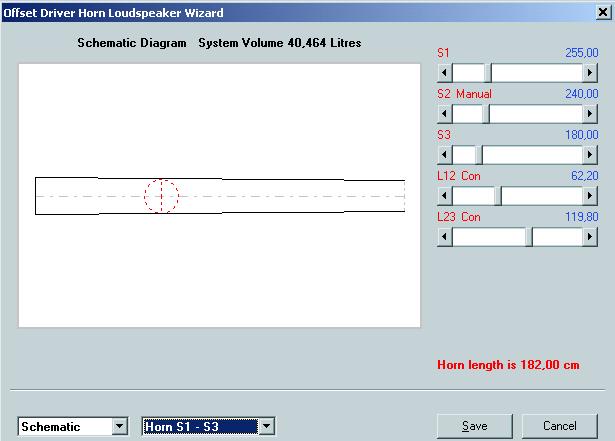Screen dimensions: 615x441
Task: Click the L23 Con slider thumb
Action: click(x=529, y=237)
